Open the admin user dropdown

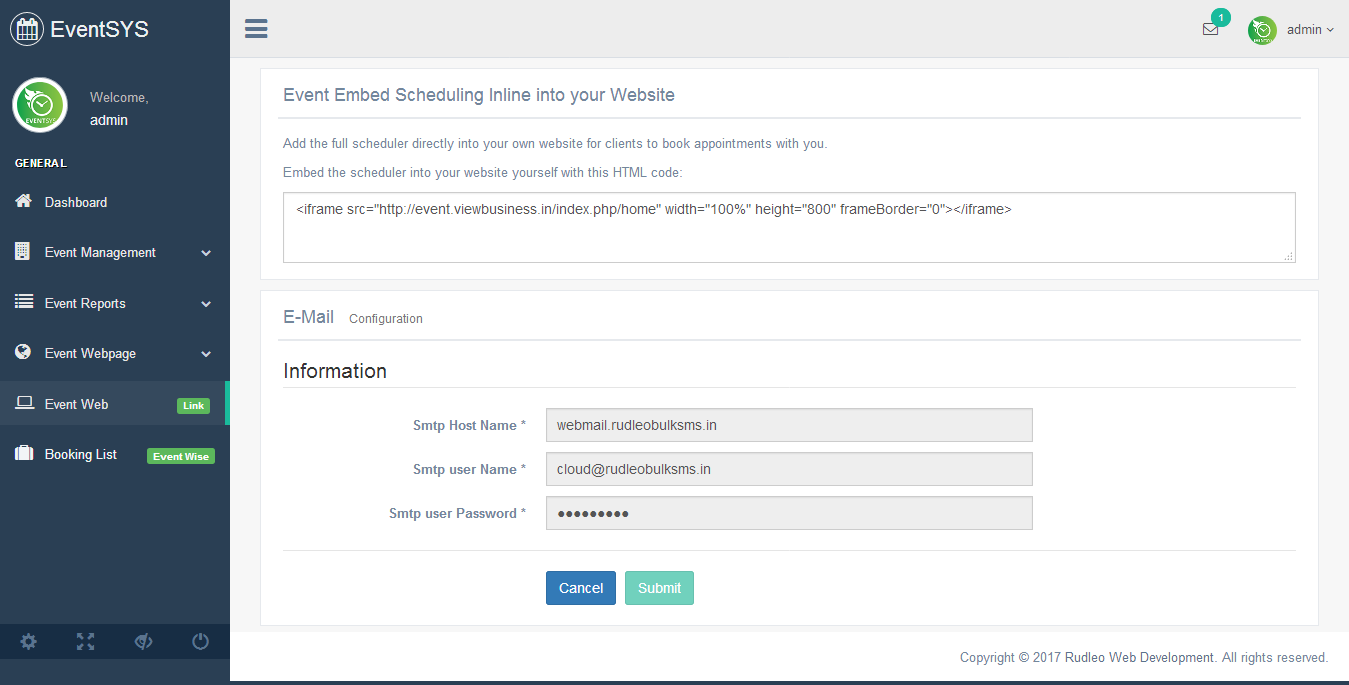tap(1310, 30)
